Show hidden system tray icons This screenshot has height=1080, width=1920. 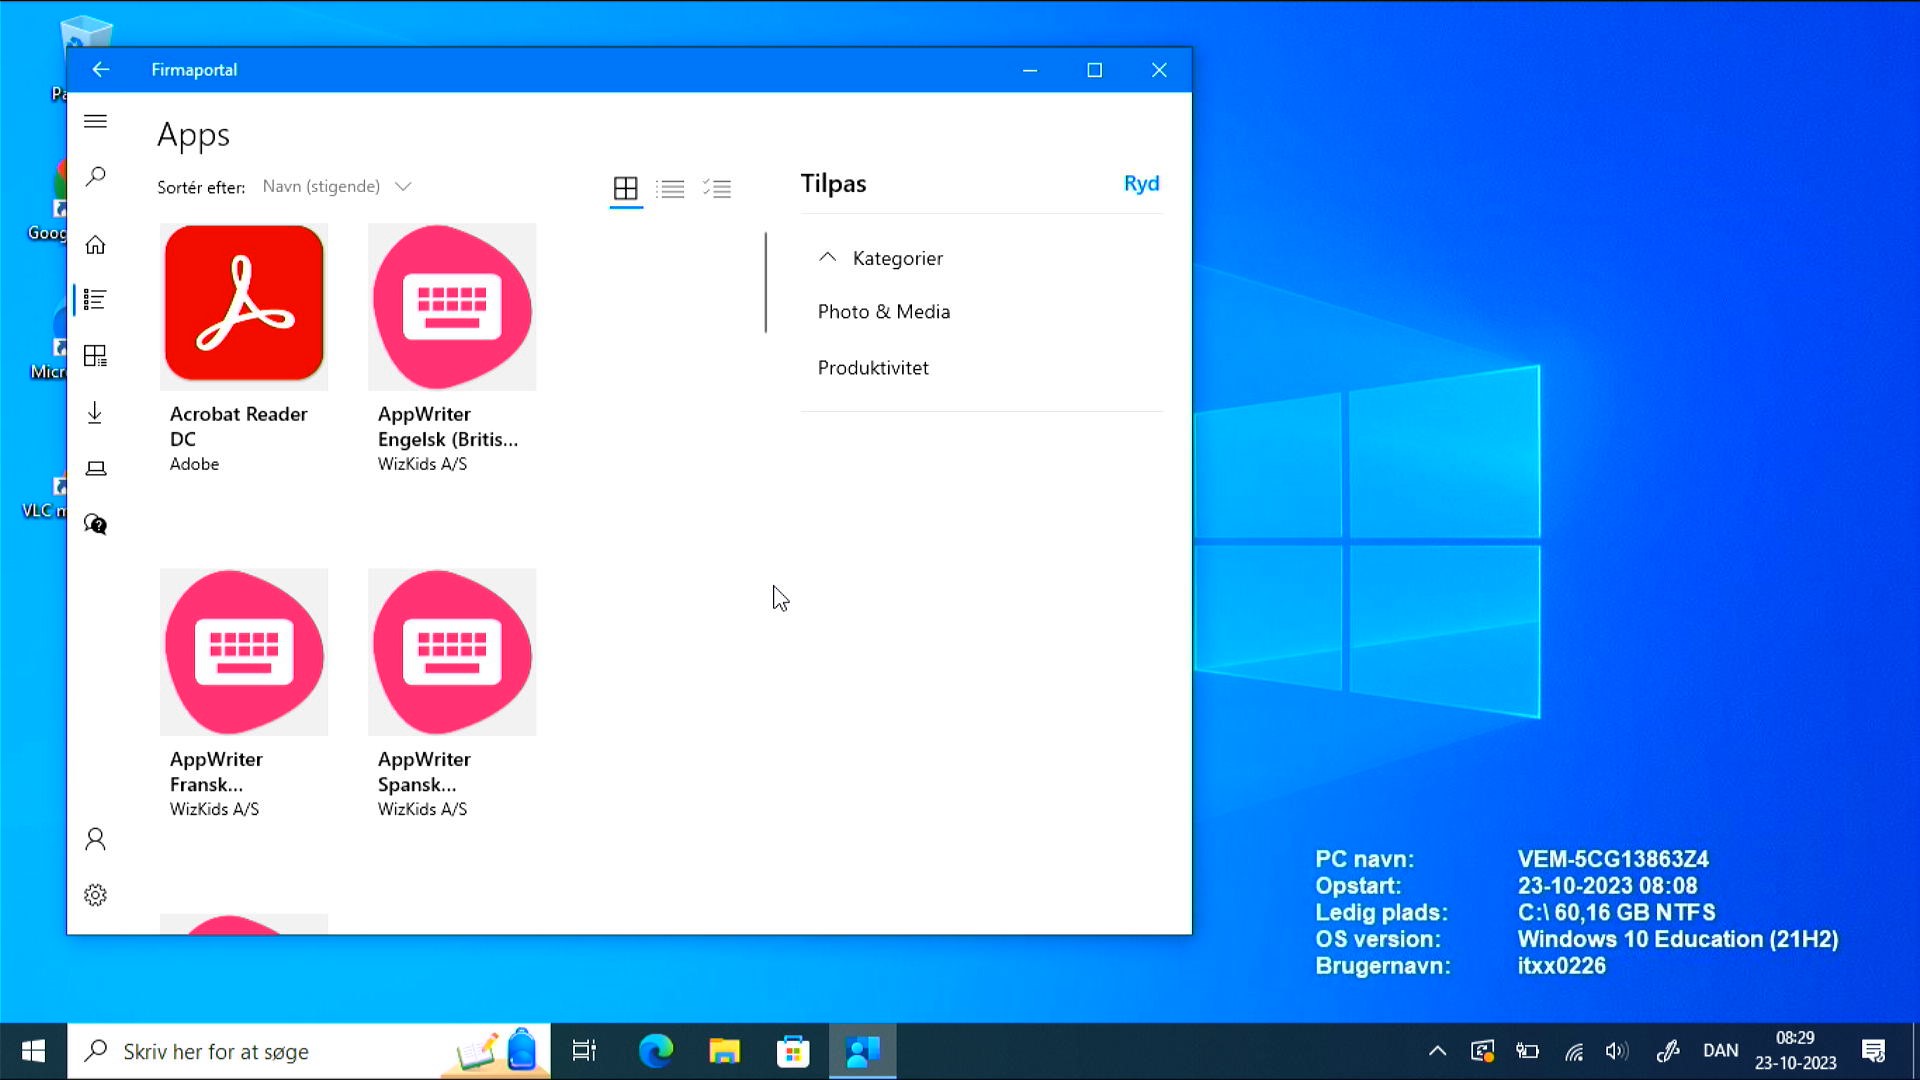coord(1437,1051)
